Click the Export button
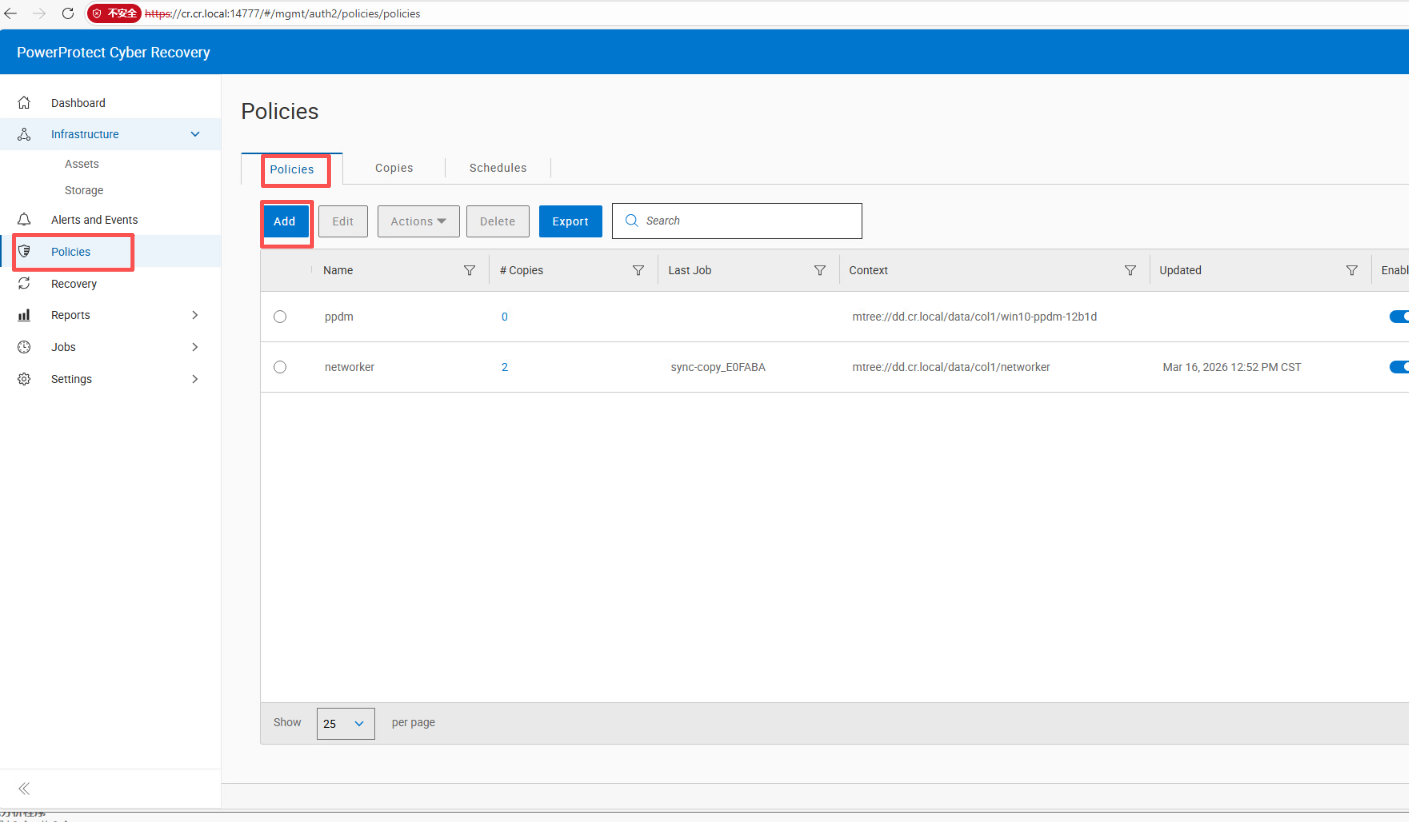Viewport: 1409px width, 822px height. coord(570,221)
